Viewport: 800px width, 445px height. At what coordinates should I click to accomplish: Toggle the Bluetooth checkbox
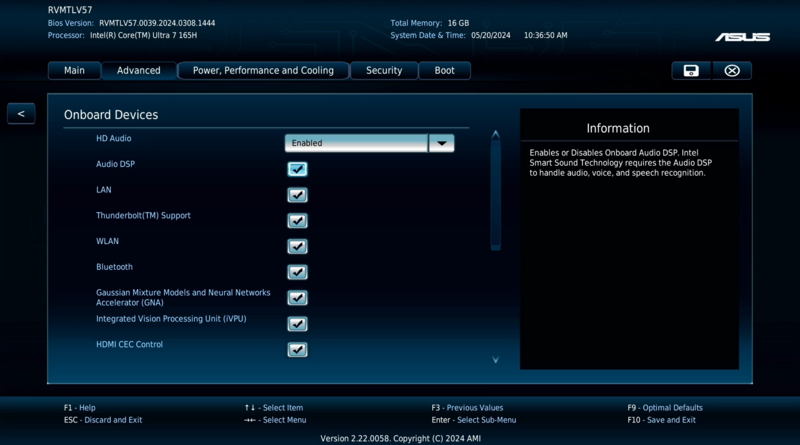pos(297,272)
